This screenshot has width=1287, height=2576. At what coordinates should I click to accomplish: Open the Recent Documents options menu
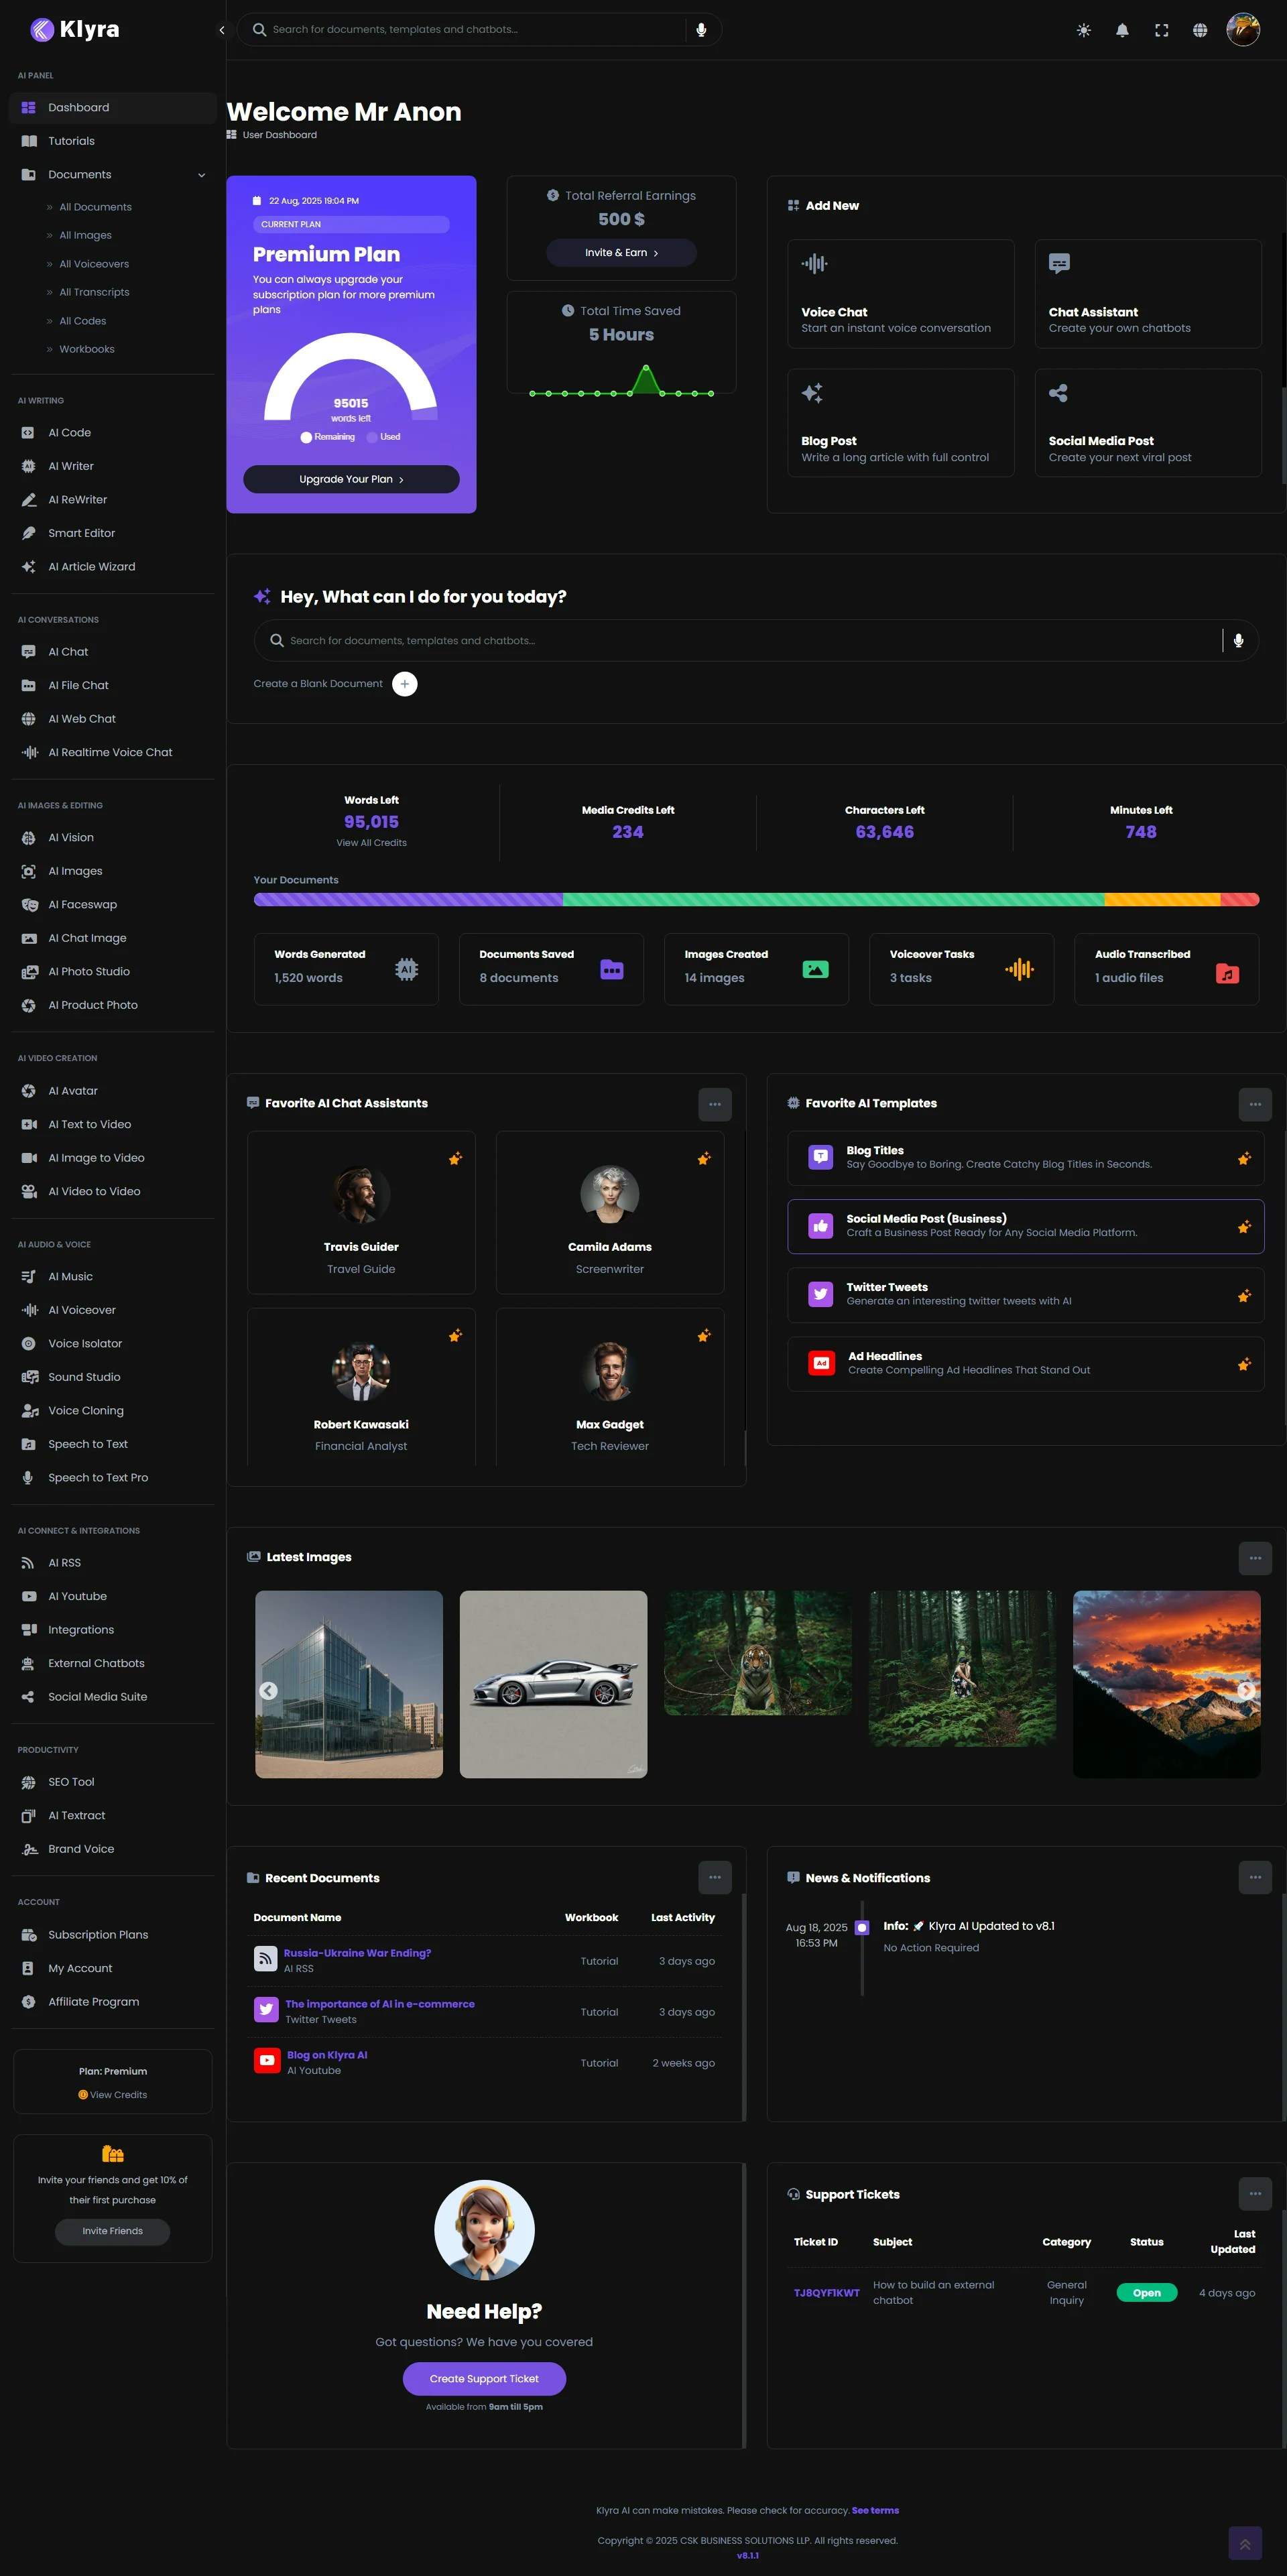click(714, 1877)
